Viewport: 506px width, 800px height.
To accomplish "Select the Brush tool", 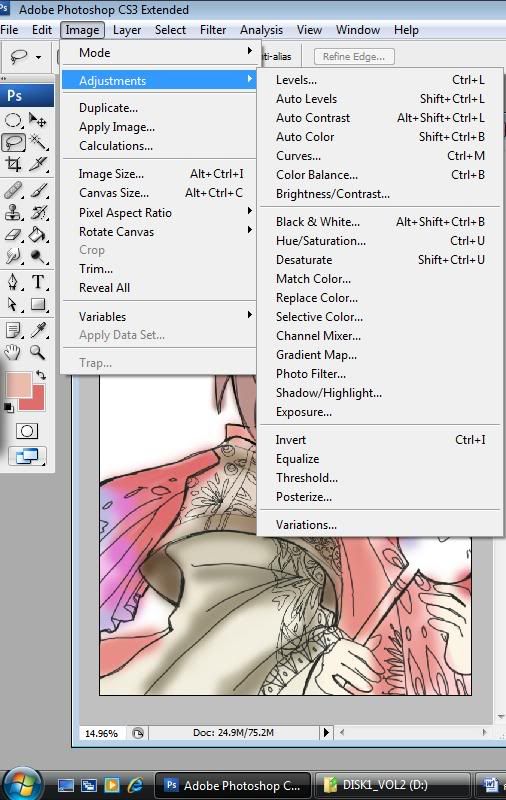I will click(38, 190).
